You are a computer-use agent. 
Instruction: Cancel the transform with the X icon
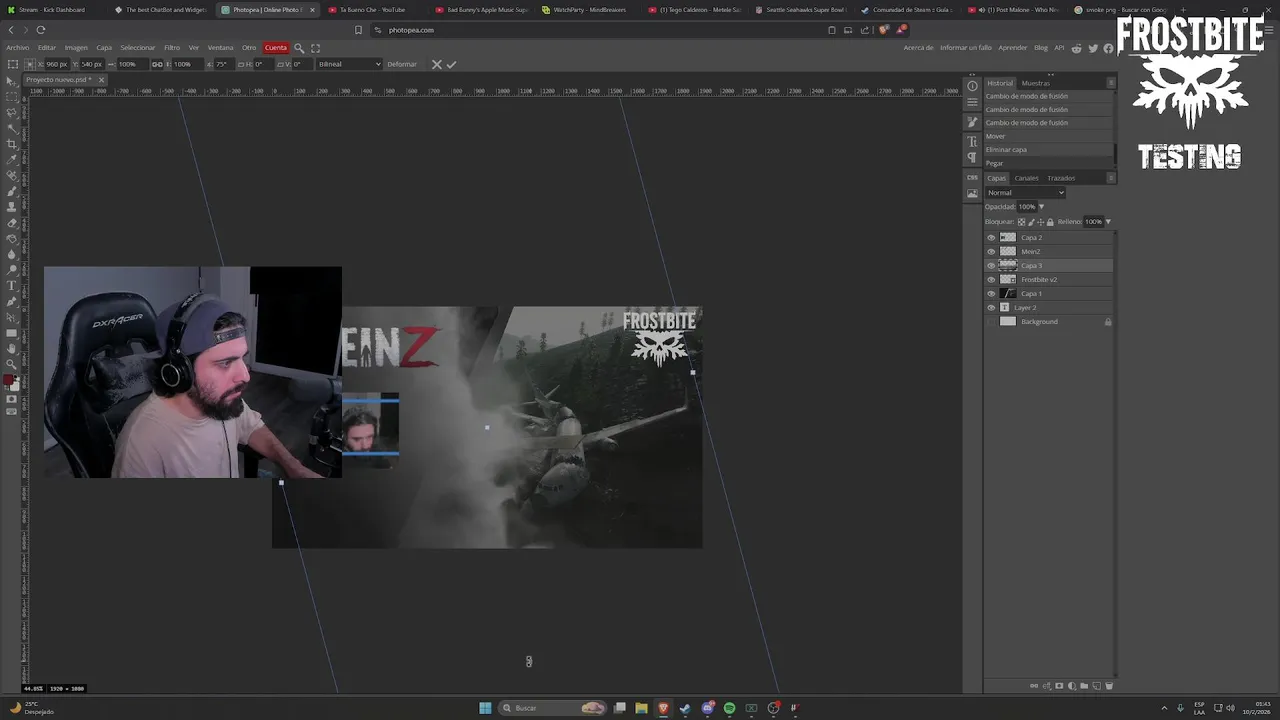click(436, 64)
